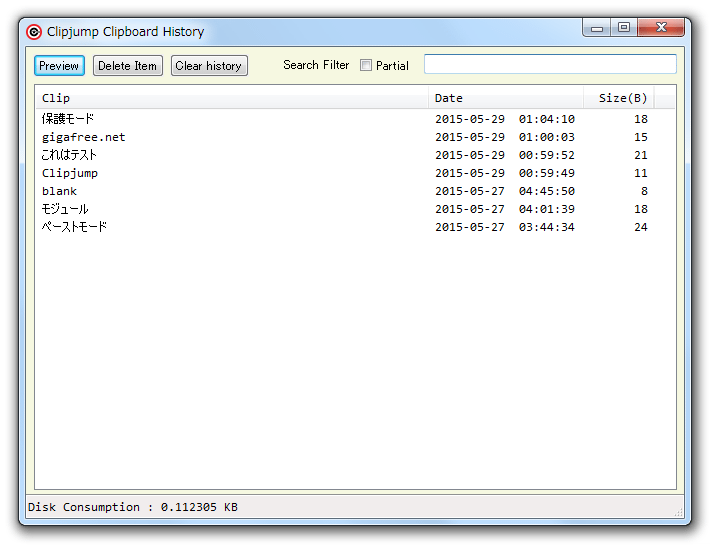Click the Clear history button
This screenshot has height=548, width=713.
click(209, 65)
